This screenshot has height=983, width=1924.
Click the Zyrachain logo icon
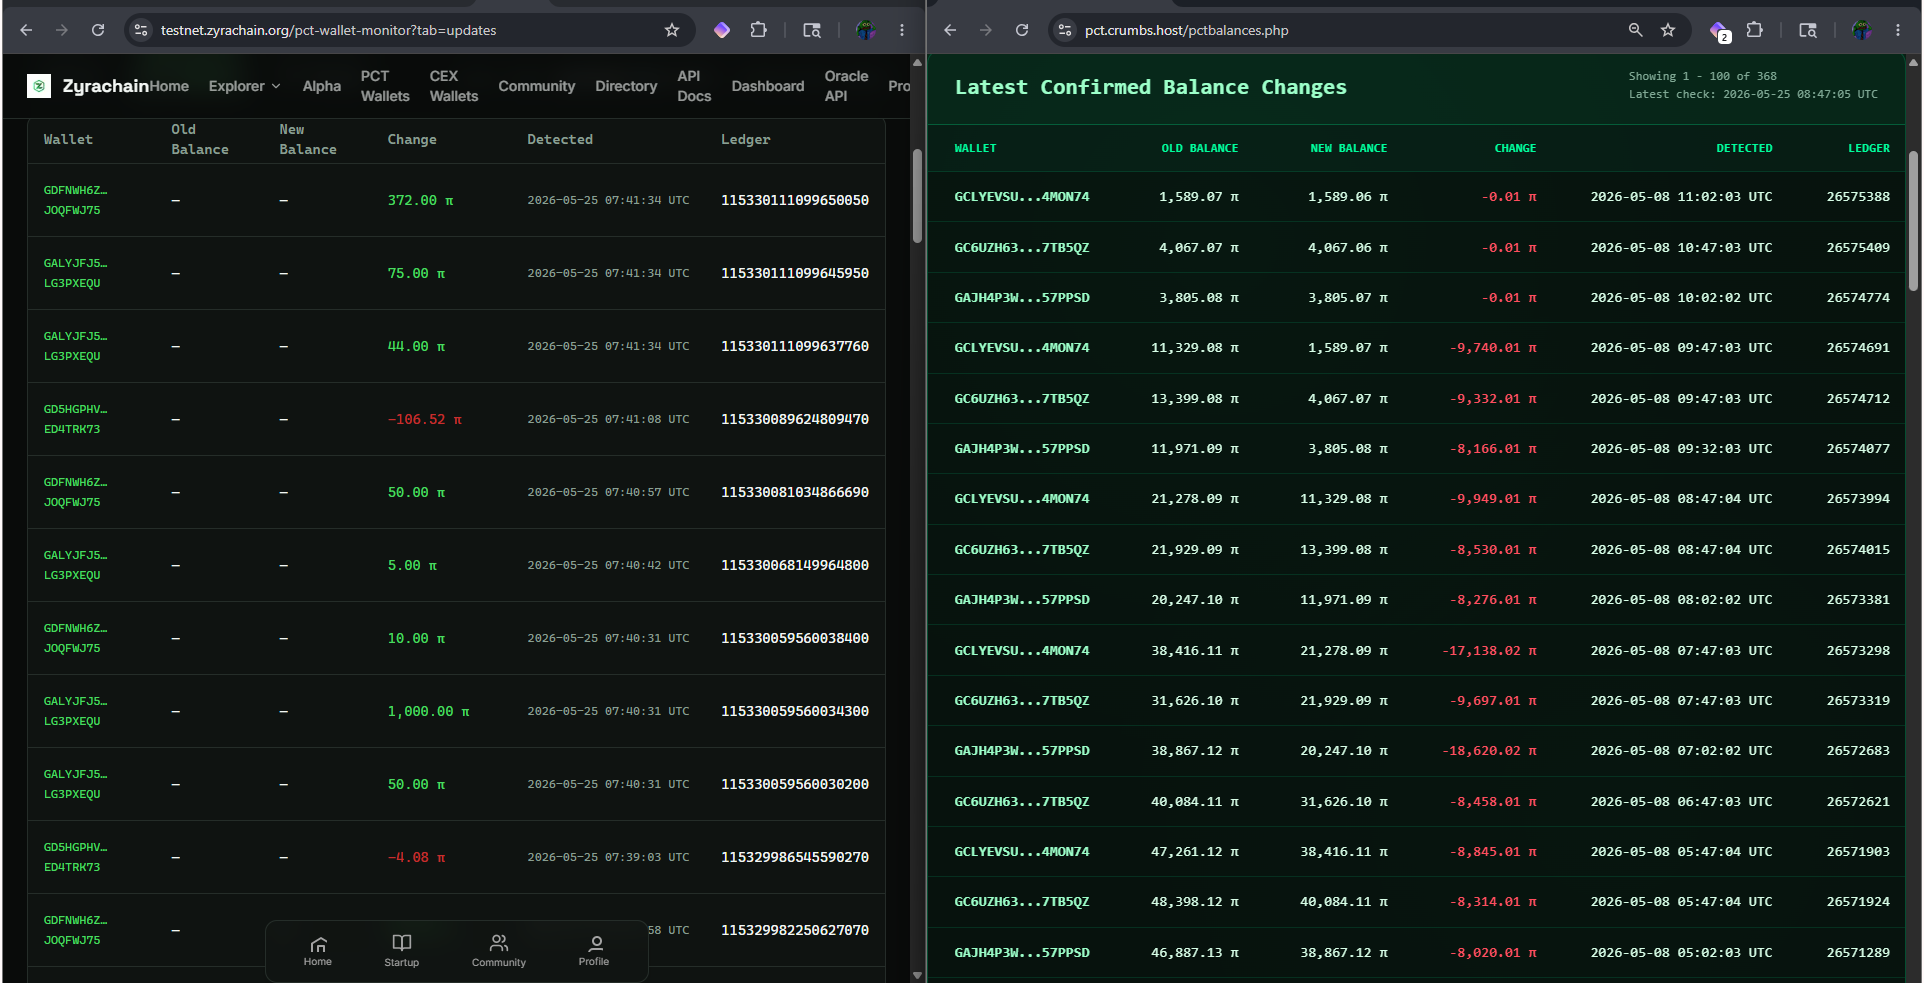[x=39, y=86]
